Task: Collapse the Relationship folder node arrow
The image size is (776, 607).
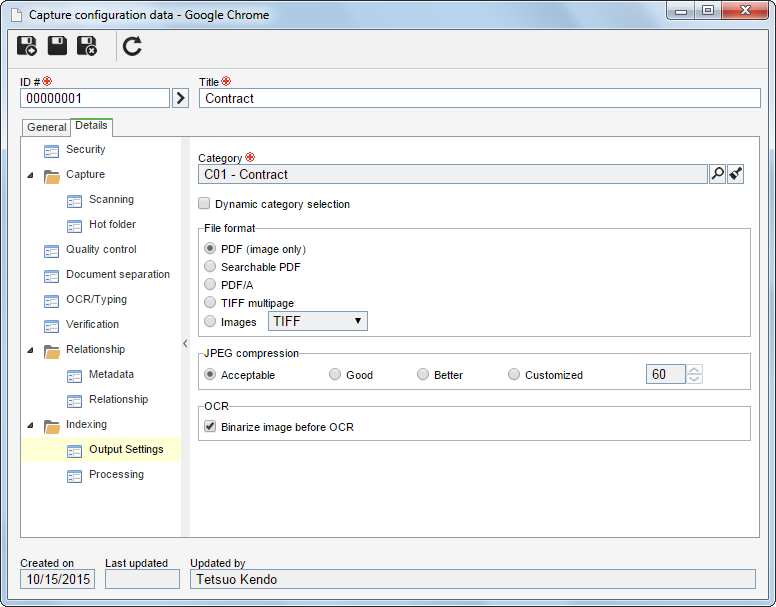Action: click(x=31, y=350)
